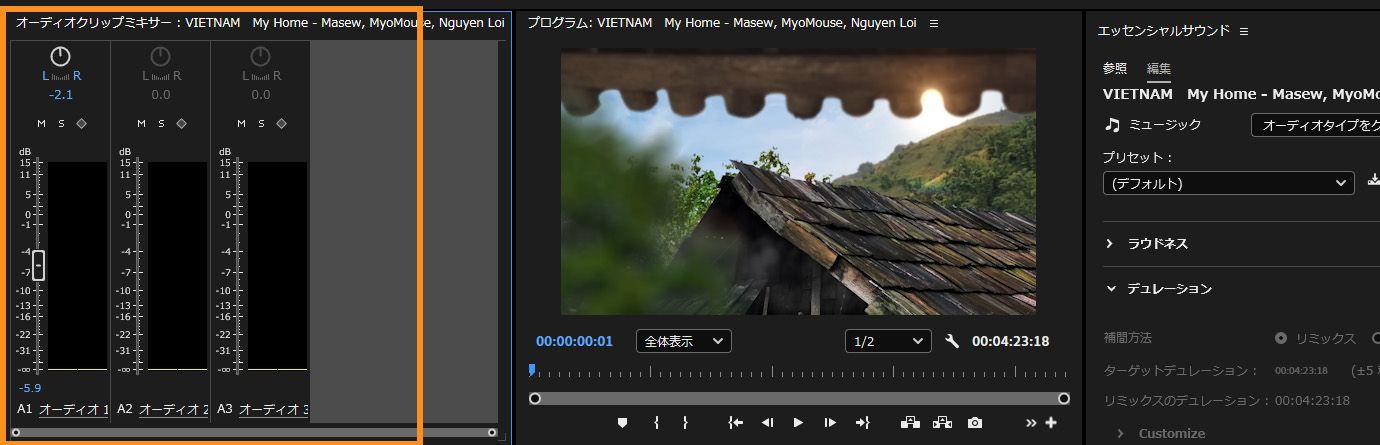The image size is (1380, 445).
Task: Click track name オーディオ 3
Action: click(x=274, y=410)
